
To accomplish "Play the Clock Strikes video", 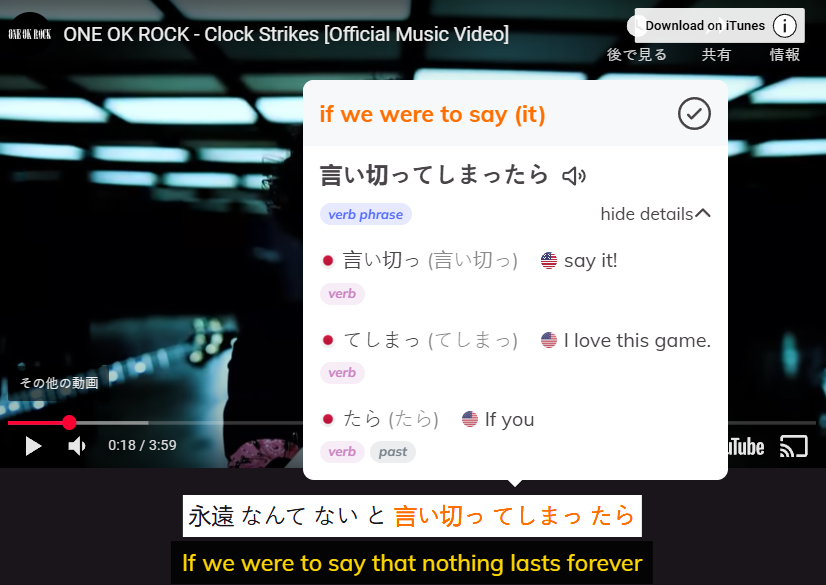I will (x=33, y=446).
